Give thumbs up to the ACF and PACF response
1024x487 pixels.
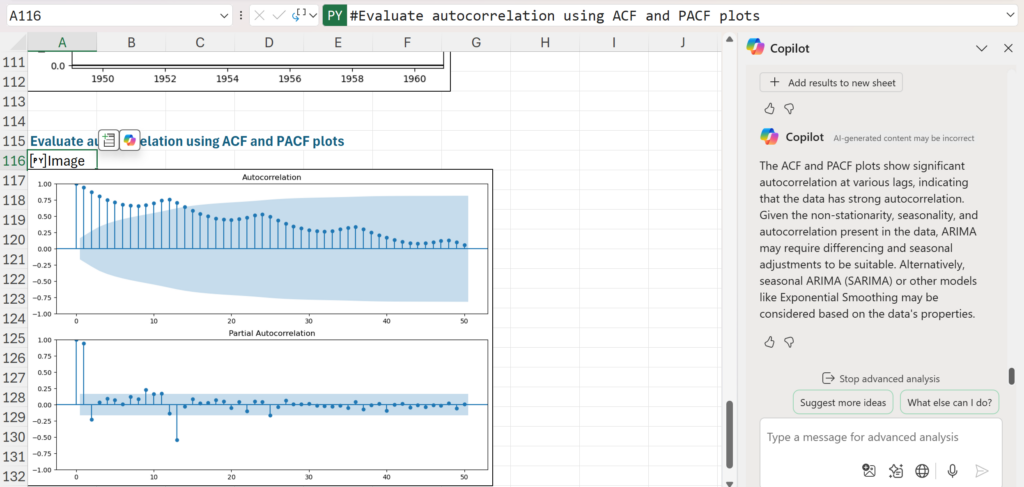click(x=769, y=342)
